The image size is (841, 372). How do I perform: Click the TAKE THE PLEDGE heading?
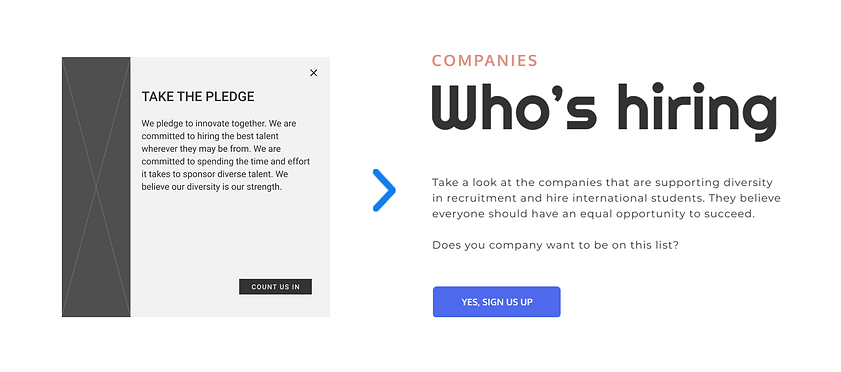[x=198, y=97]
